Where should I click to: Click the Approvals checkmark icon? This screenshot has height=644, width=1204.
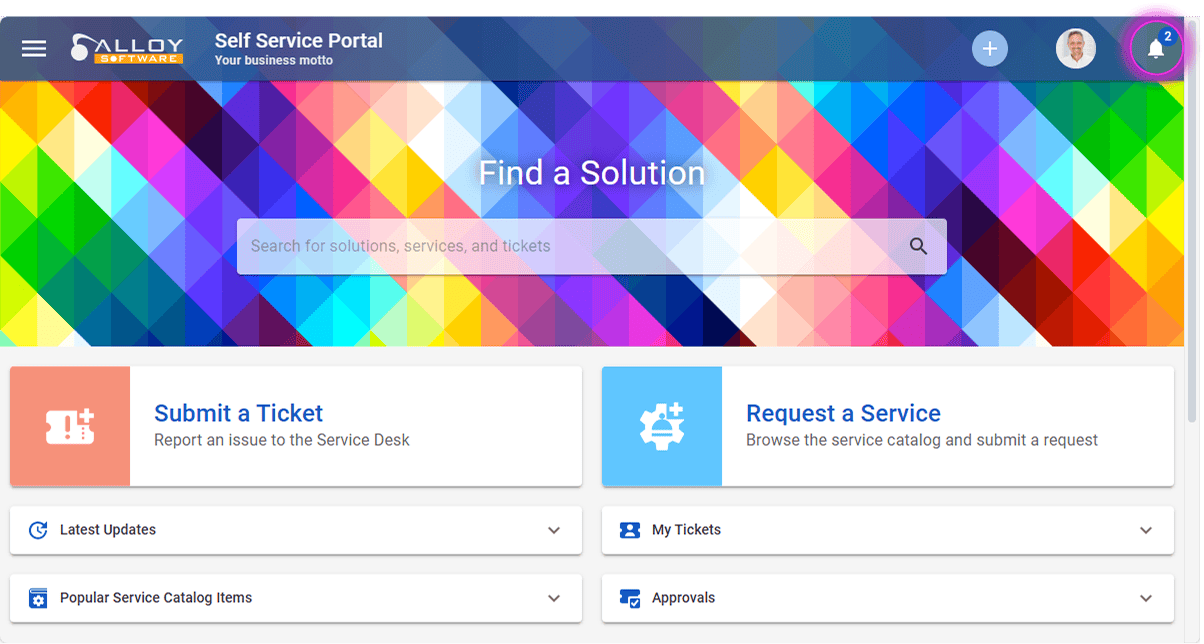point(630,598)
